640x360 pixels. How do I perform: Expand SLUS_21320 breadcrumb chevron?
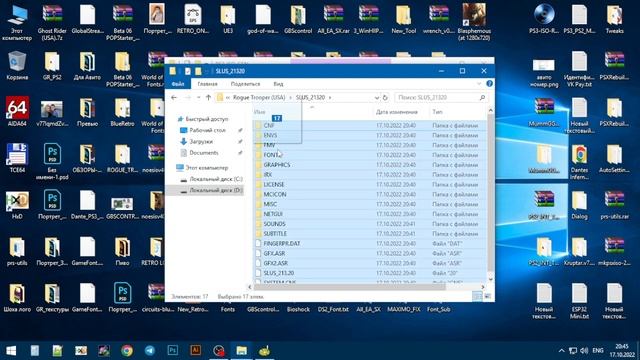click(x=330, y=98)
